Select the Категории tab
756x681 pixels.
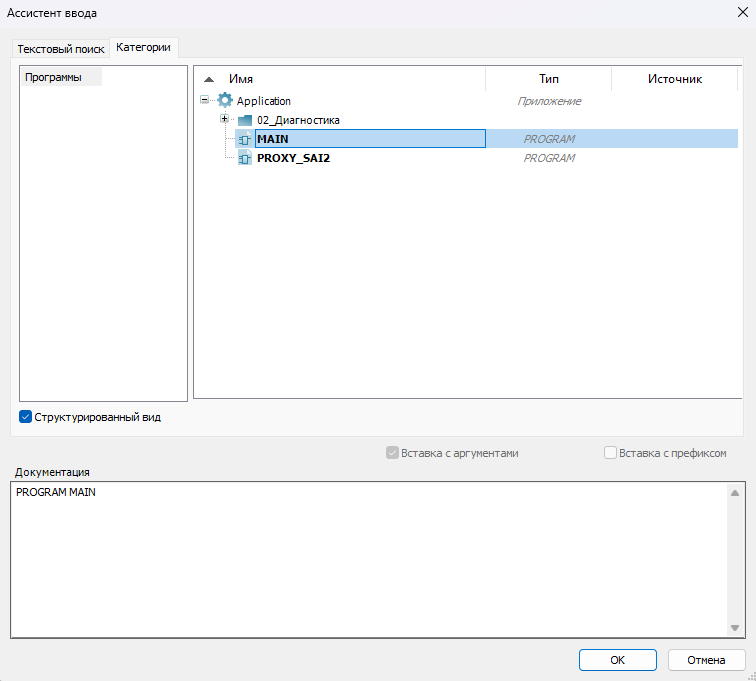[144, 48]
